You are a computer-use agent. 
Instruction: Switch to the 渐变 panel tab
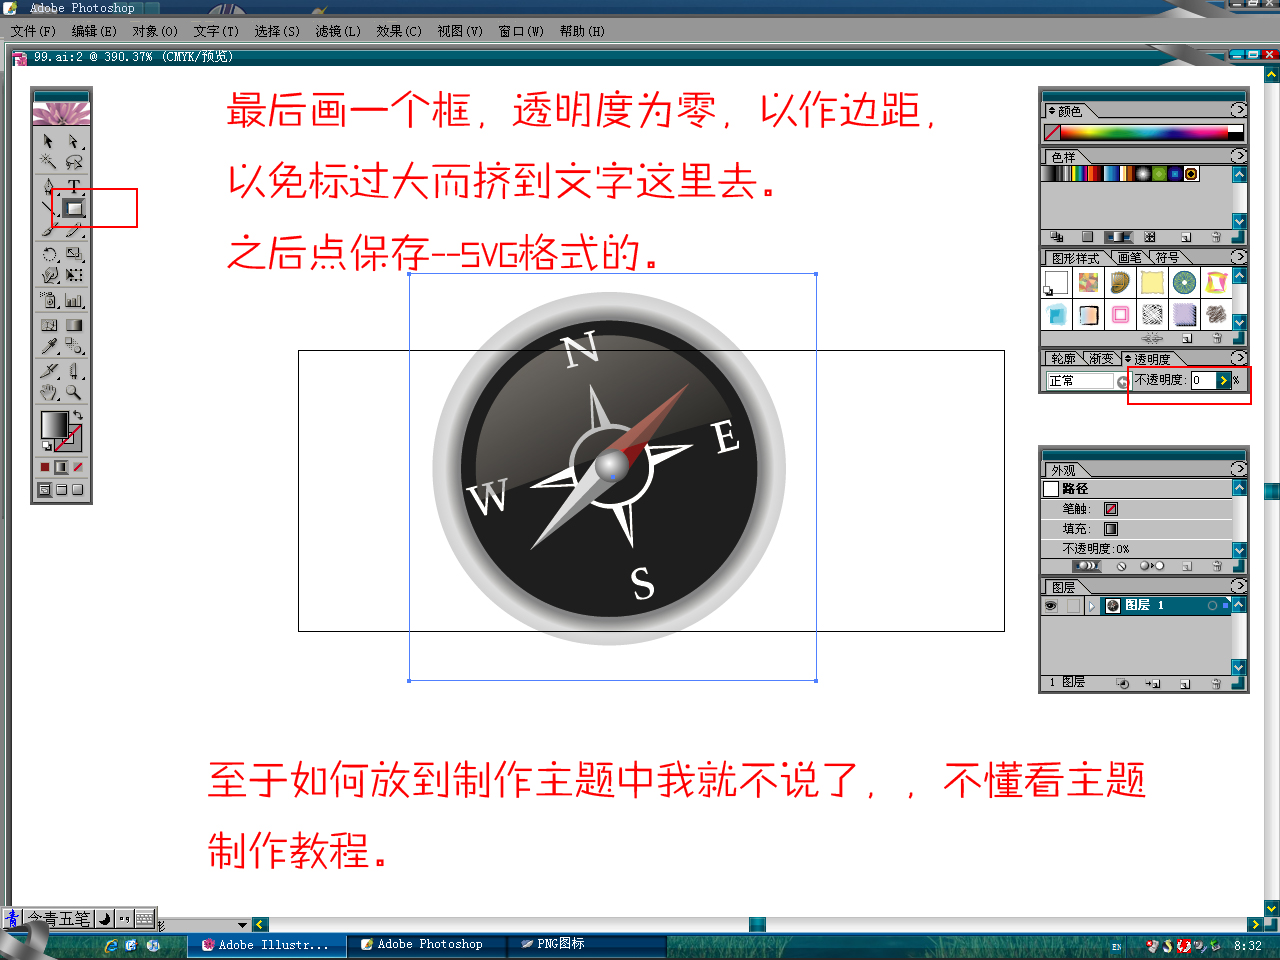click(1101, 358)
